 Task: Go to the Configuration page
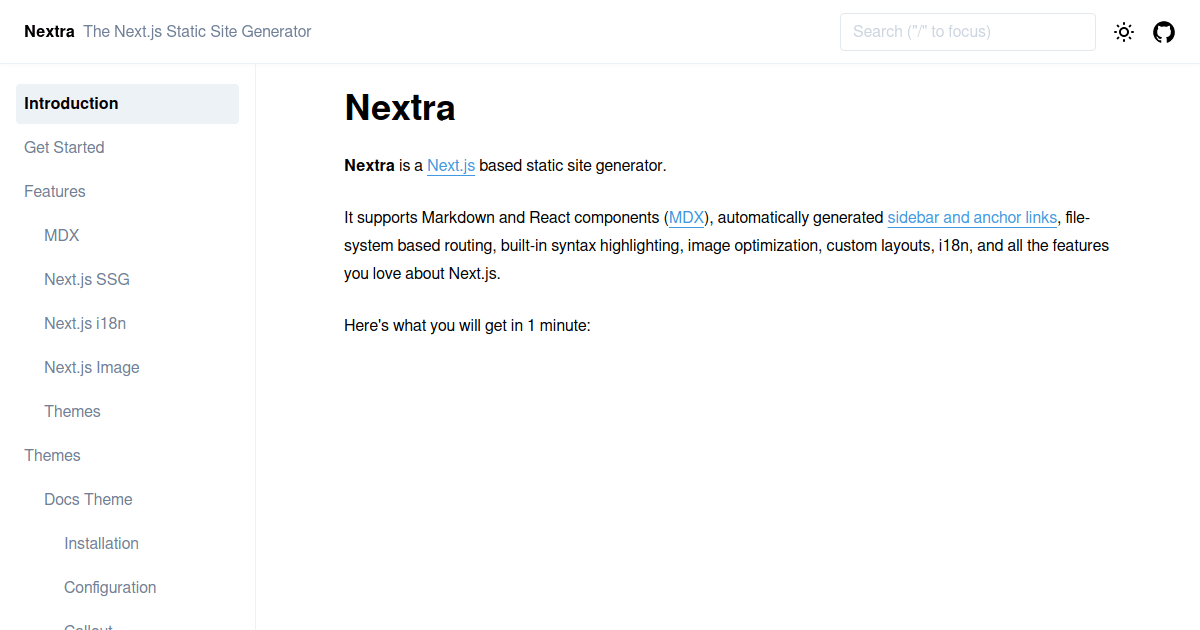point(110,588)
